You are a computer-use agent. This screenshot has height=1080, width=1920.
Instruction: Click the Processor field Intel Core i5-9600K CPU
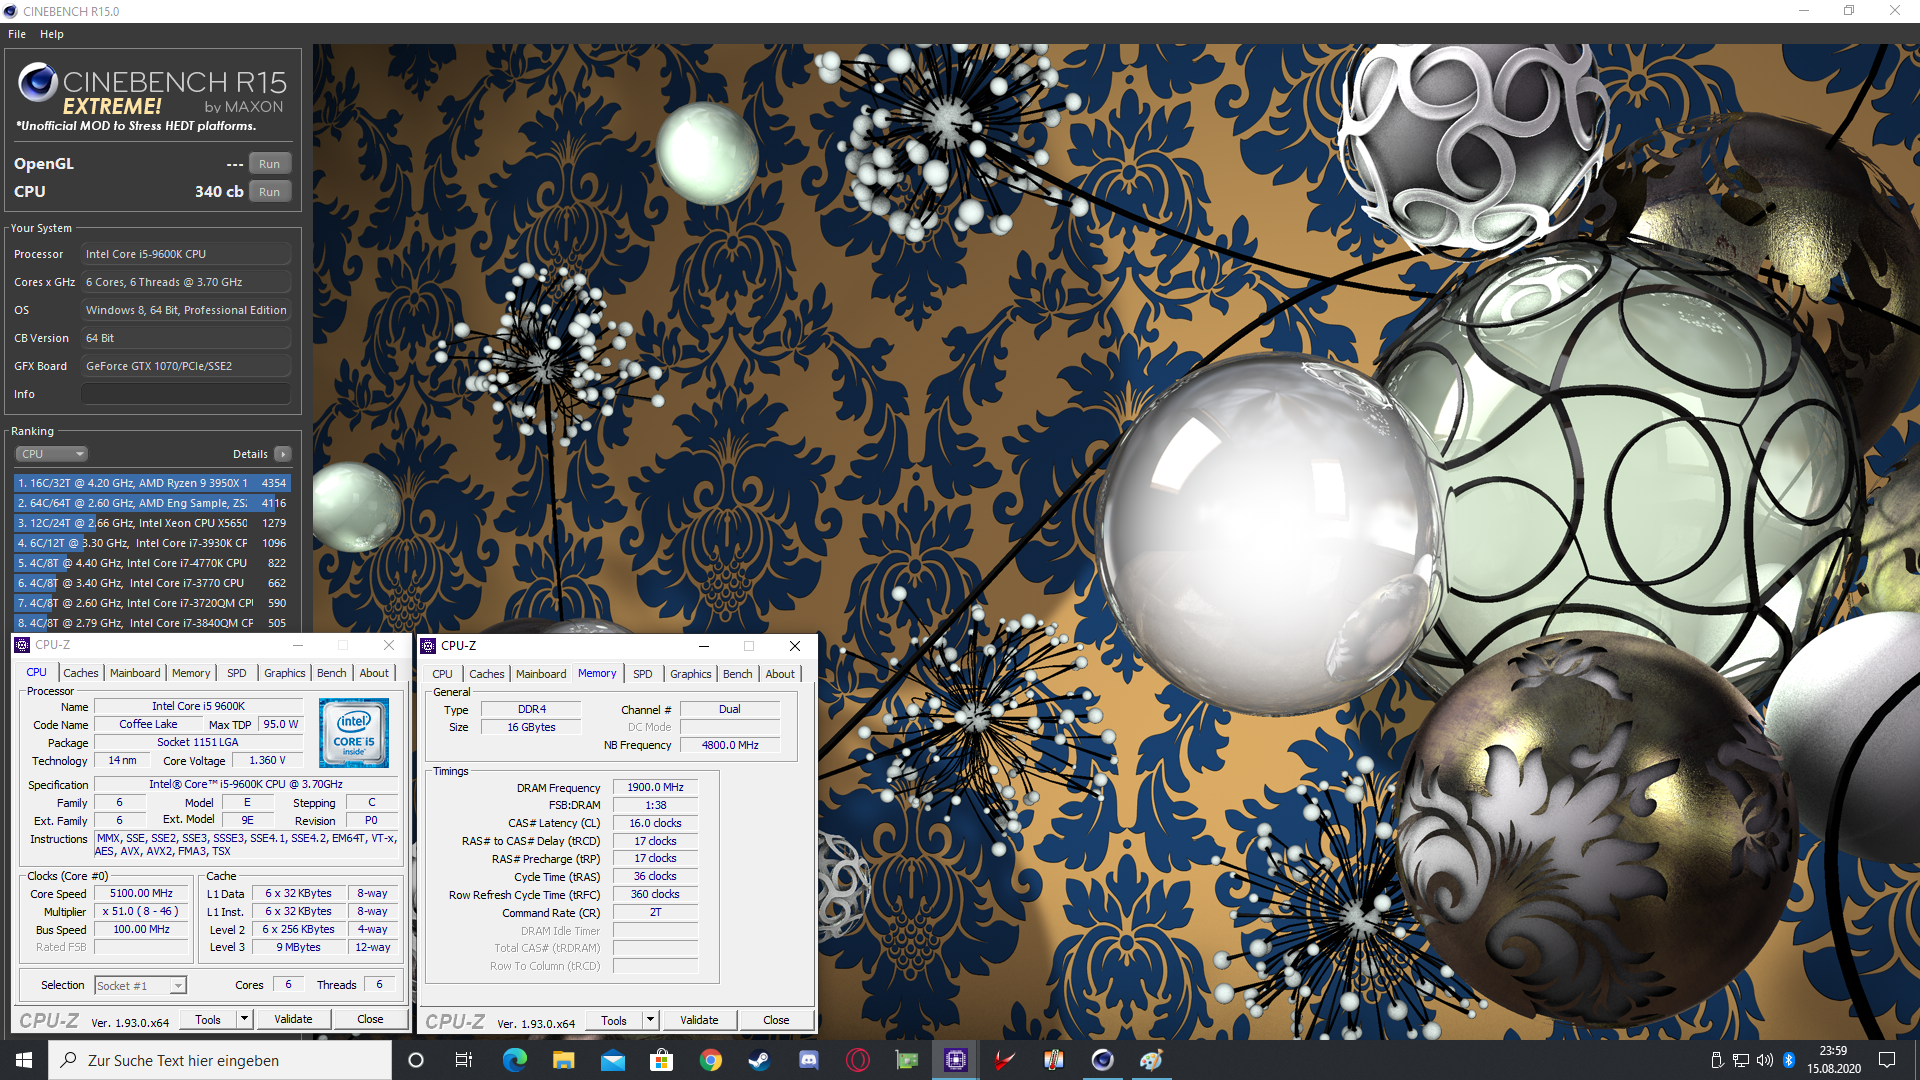[x=186, y=254]
